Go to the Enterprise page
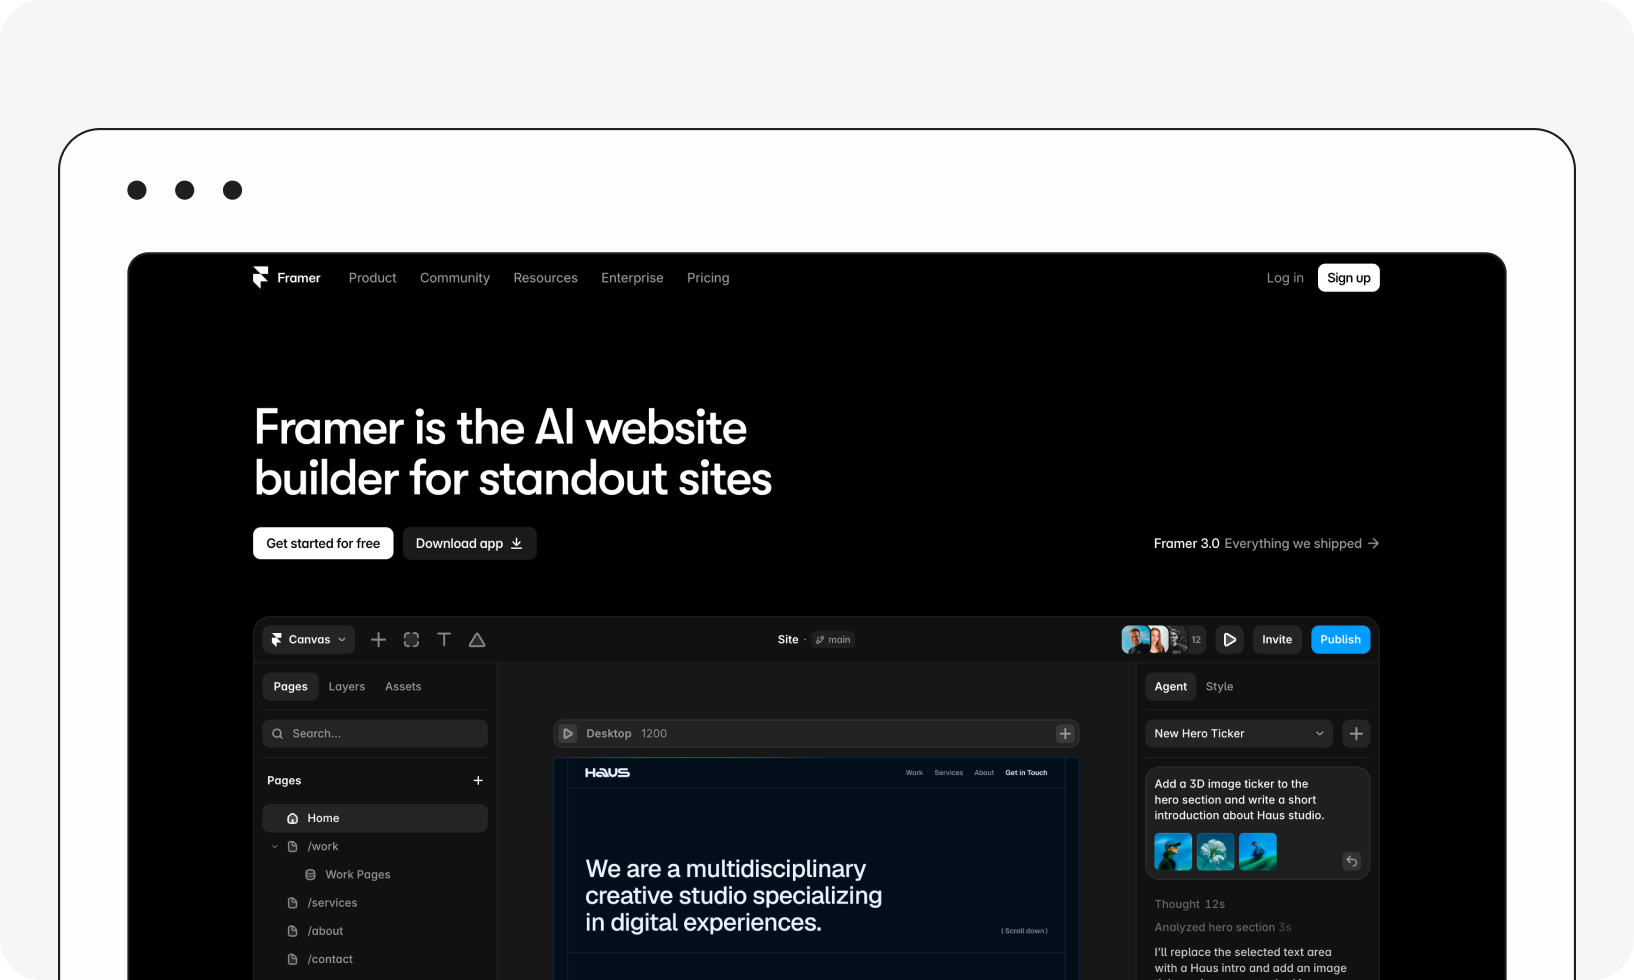 point(632,278)
